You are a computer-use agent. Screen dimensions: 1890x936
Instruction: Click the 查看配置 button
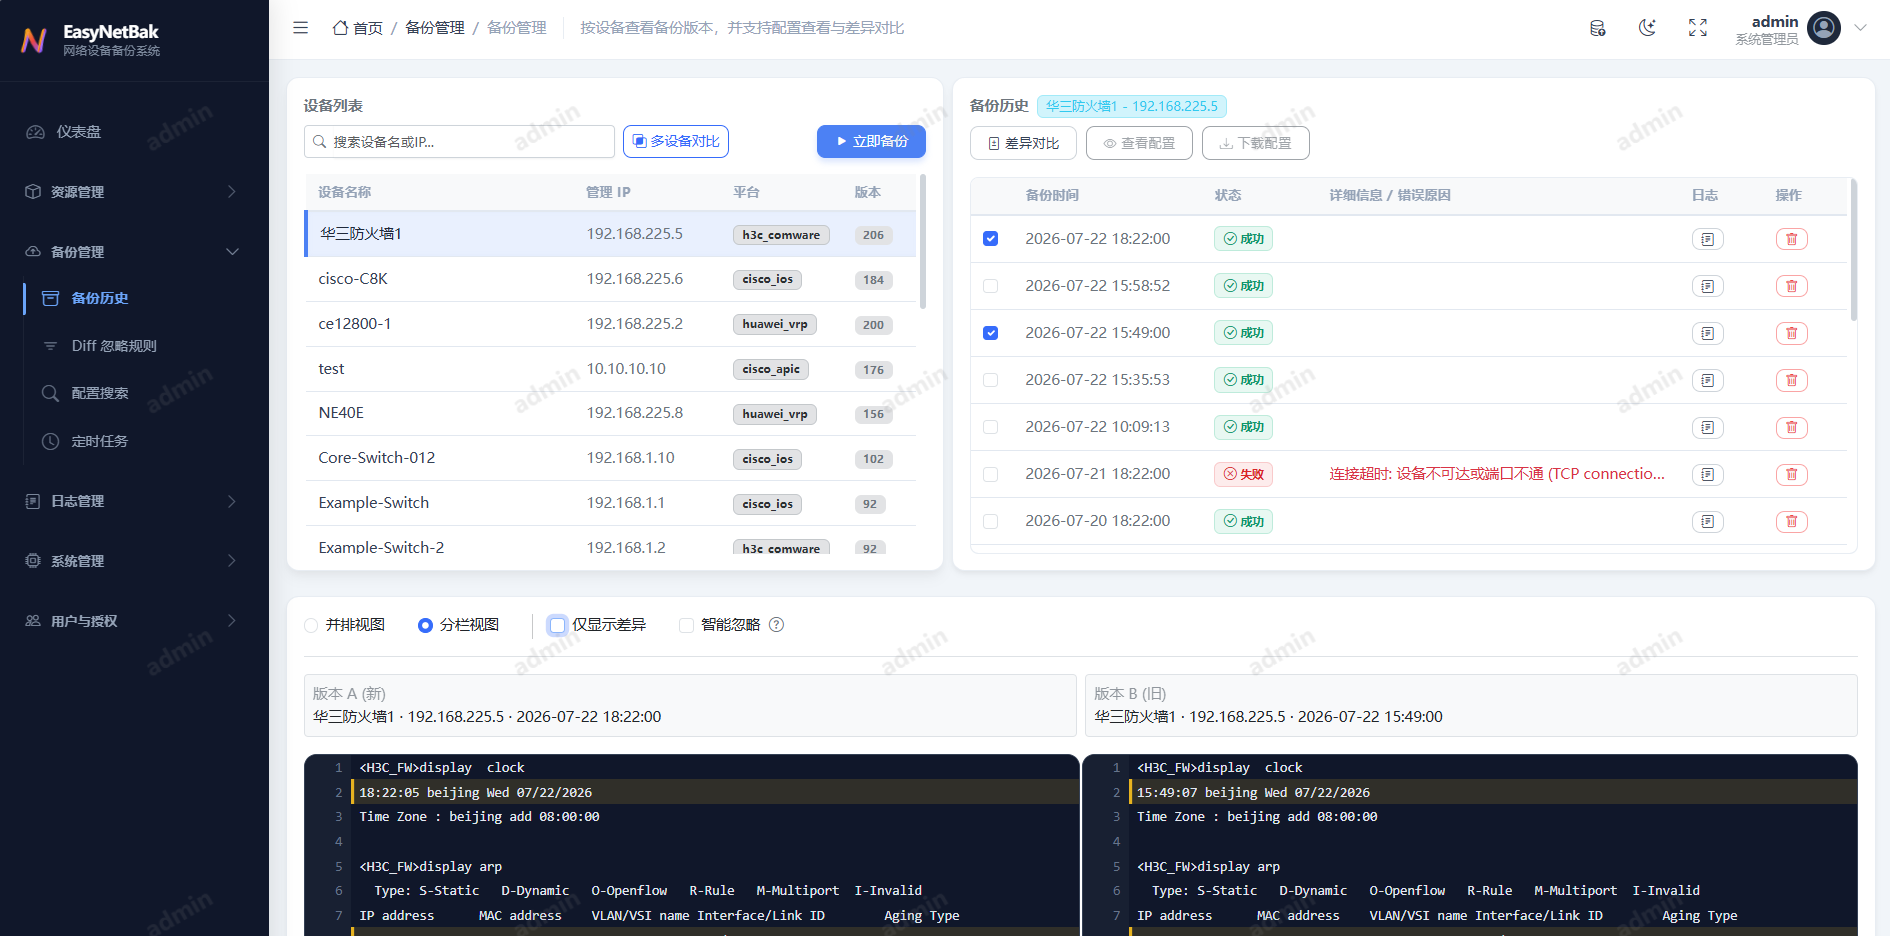1139,143
